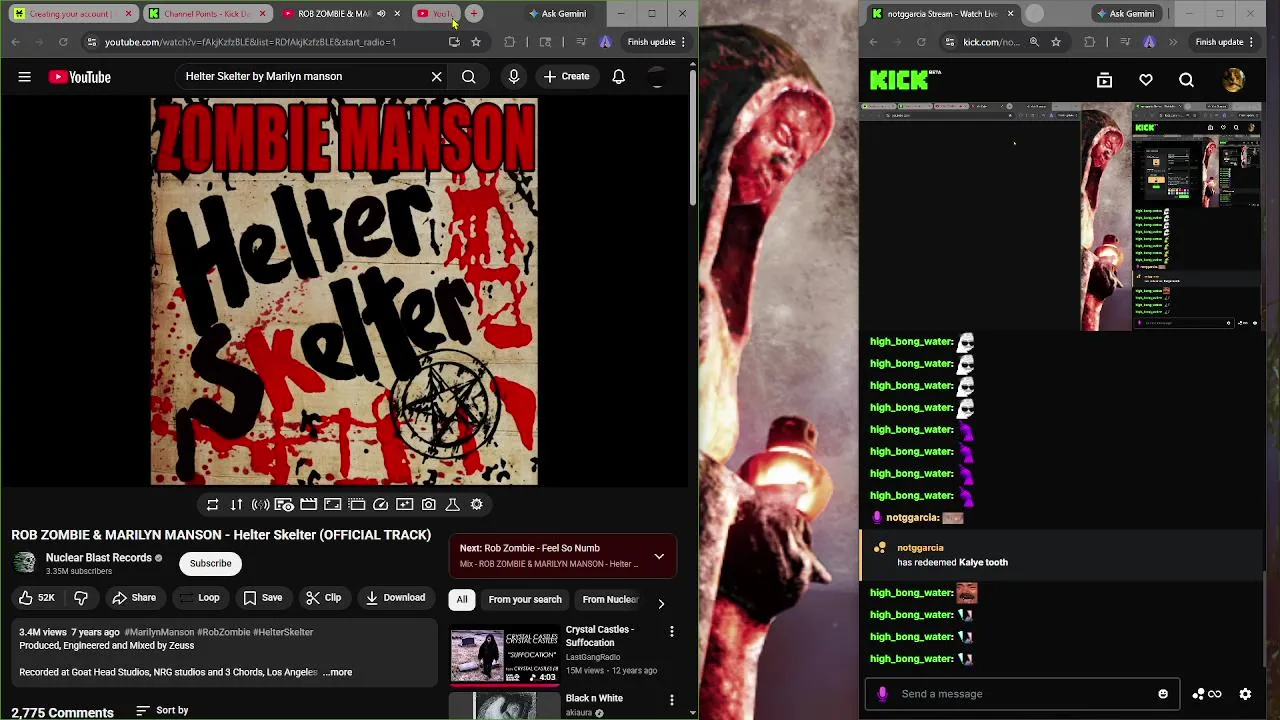The width and height of the screenshot is (1280, 720).
Task: Like the video showing 52K likes
Action: pyautogui.click(x=37, y=598)
